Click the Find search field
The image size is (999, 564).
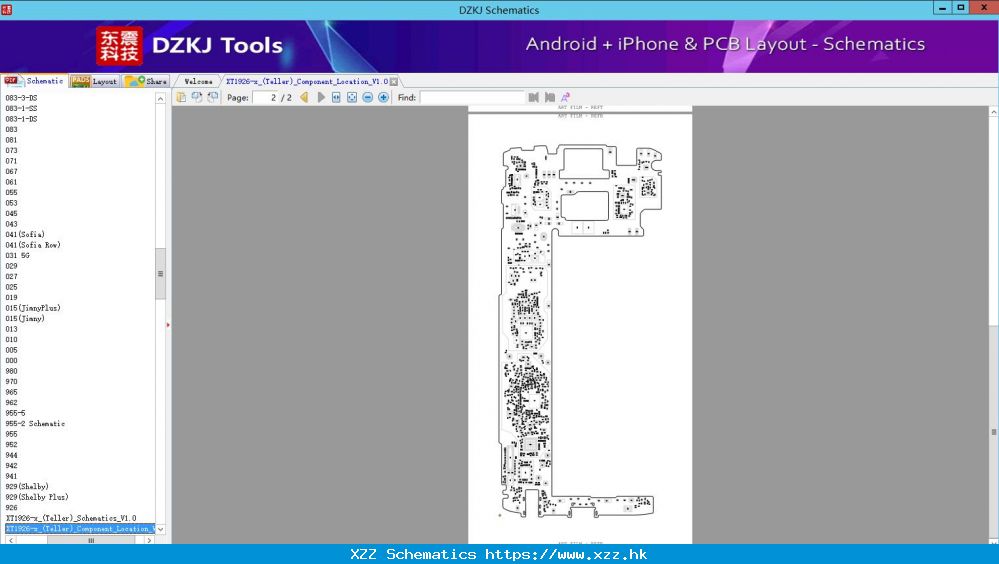click(x=472, y=98)
